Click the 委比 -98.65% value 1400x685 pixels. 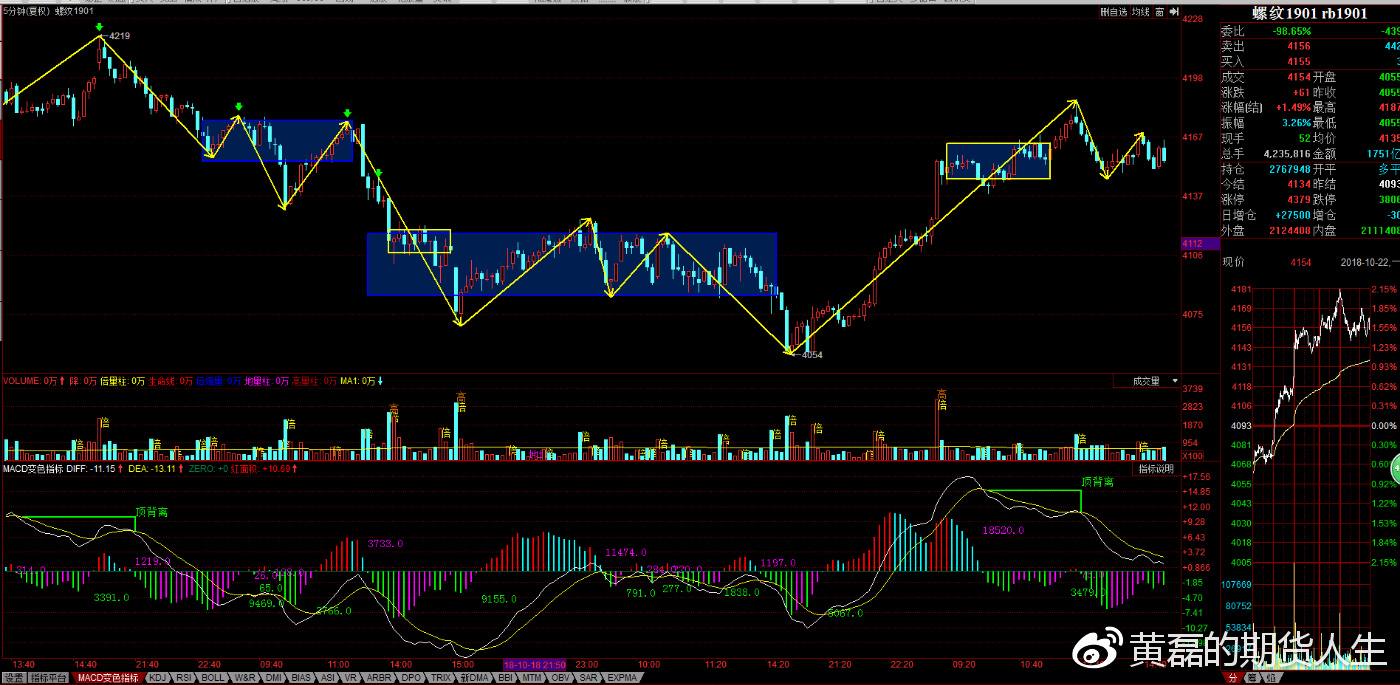coord(1291,31)
